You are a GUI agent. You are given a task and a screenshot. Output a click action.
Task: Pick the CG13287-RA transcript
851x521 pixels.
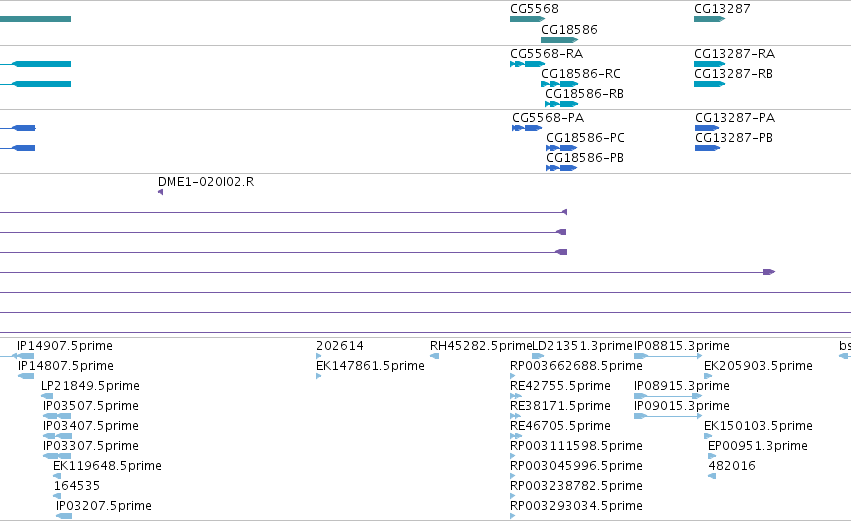click(709, 64)
